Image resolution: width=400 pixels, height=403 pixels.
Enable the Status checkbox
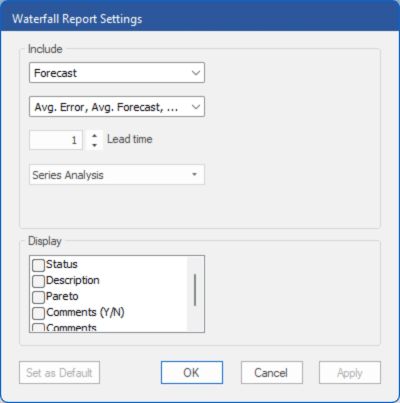(x=38, y=265)
